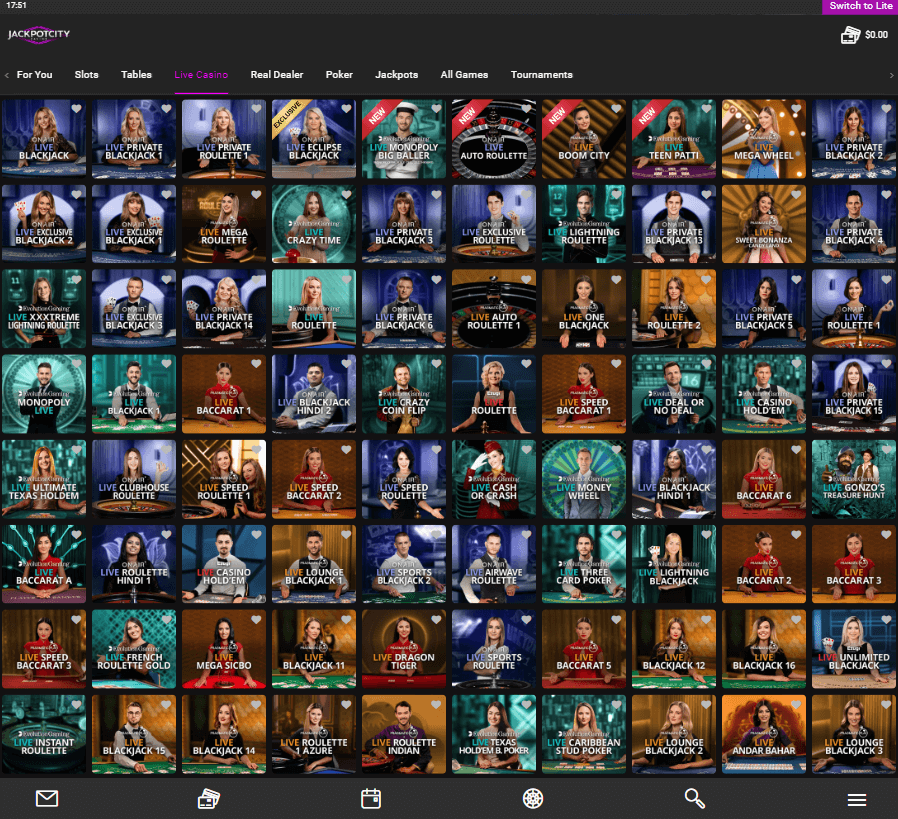898x819 pixels.
Task: Open Live Gonzo's Treasure Hunt tile
Action: coord(854,479)
